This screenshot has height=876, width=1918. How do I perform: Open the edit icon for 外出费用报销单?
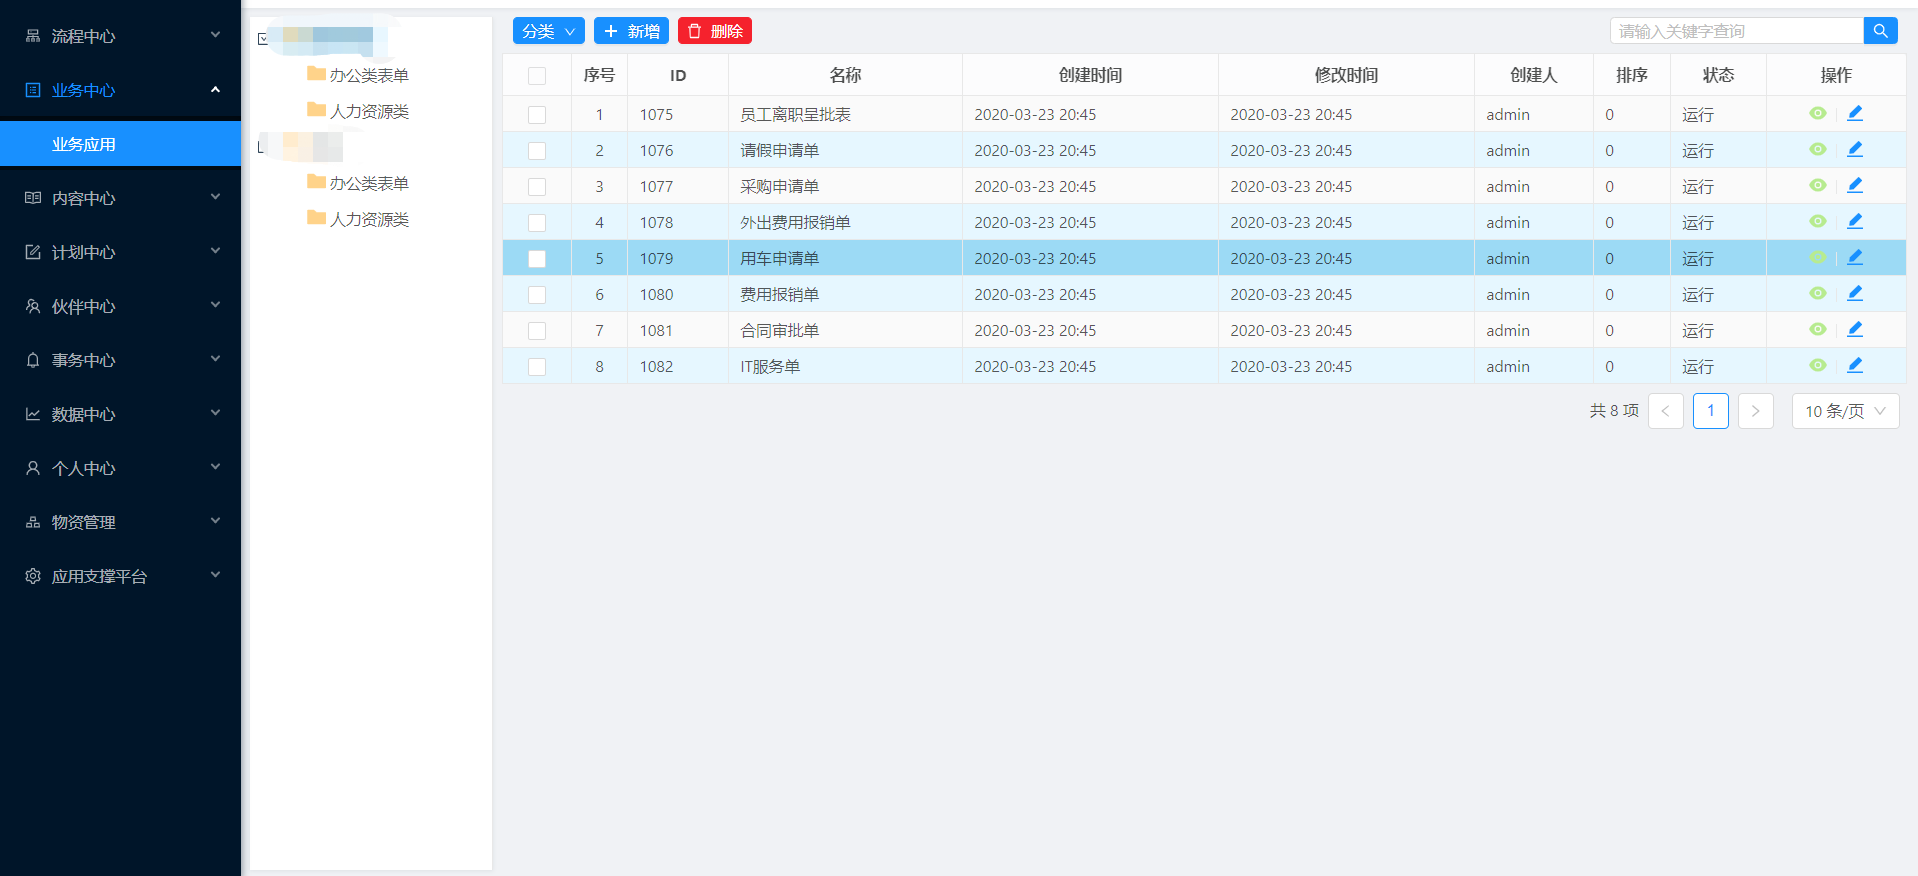(x=1855, y=222)
